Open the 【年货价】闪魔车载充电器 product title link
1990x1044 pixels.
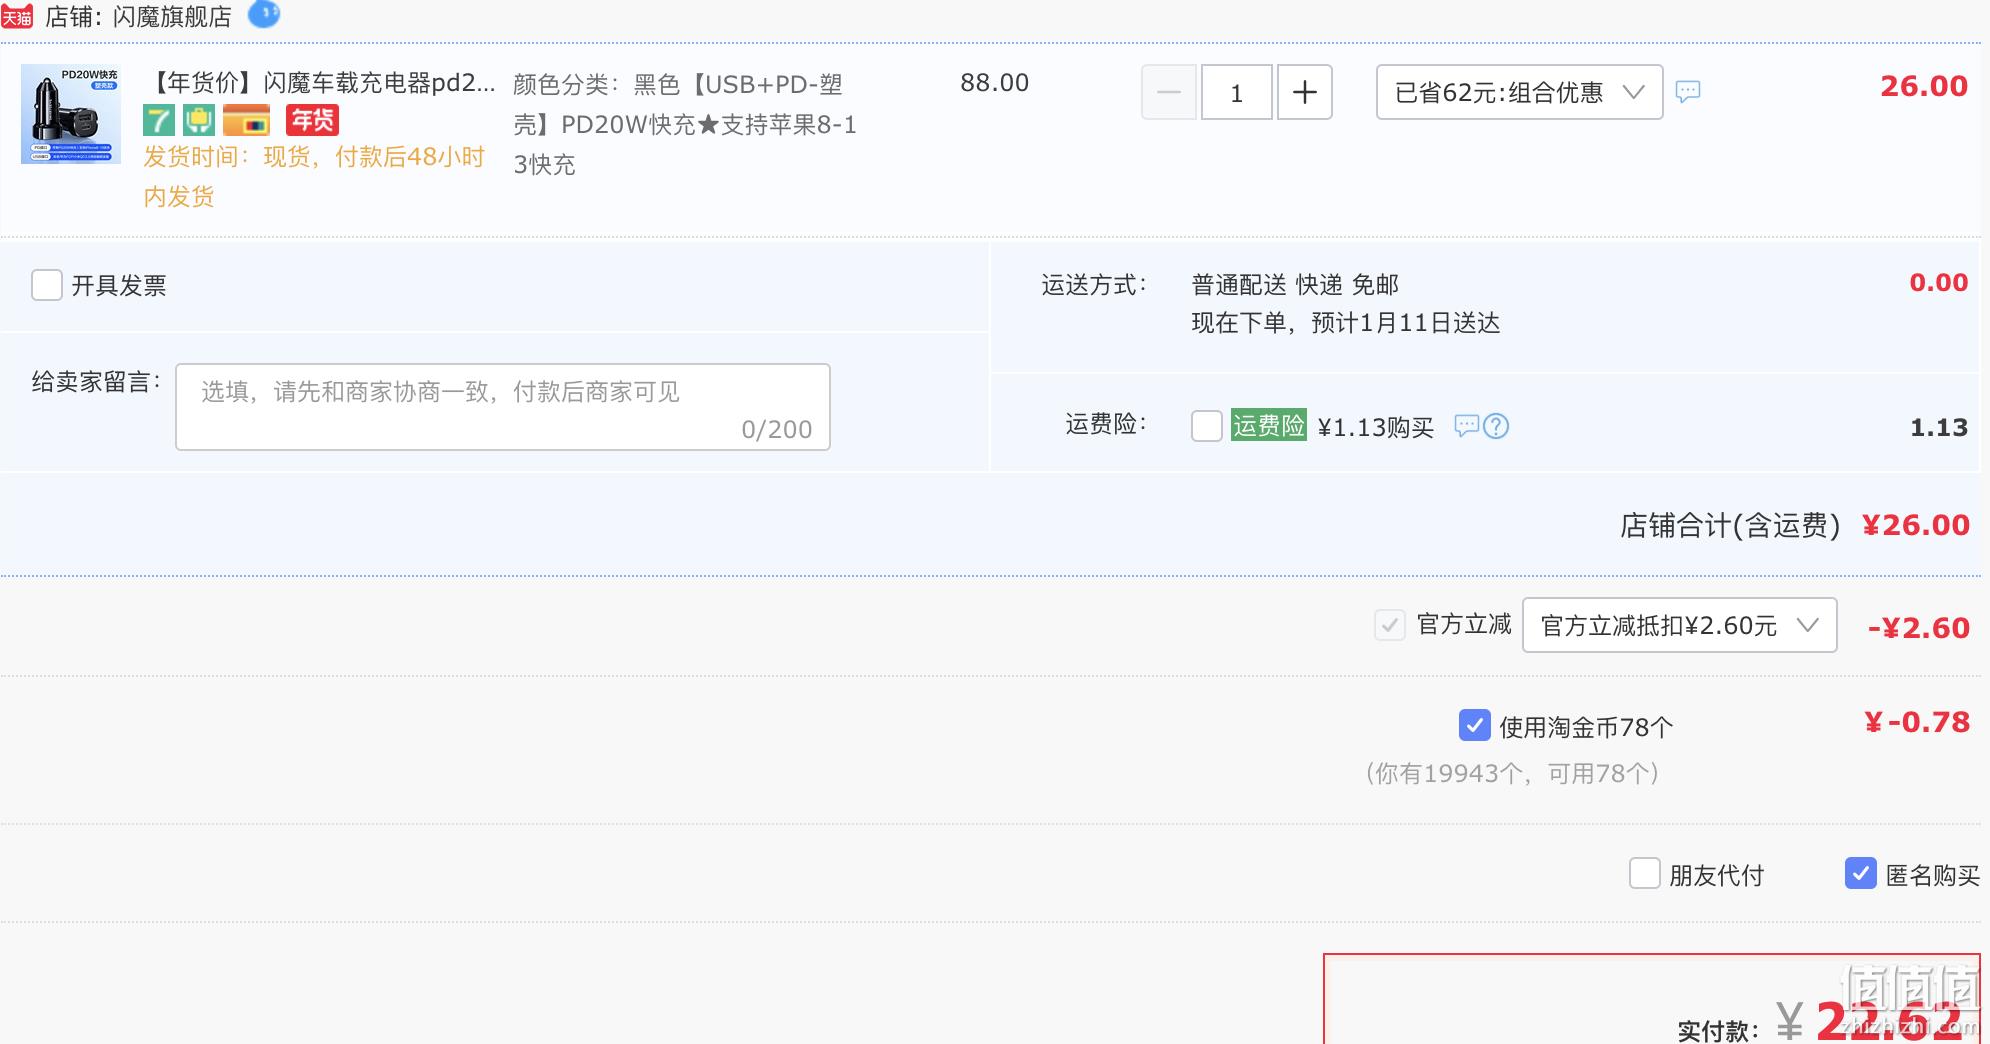click(x=320, y=83)
